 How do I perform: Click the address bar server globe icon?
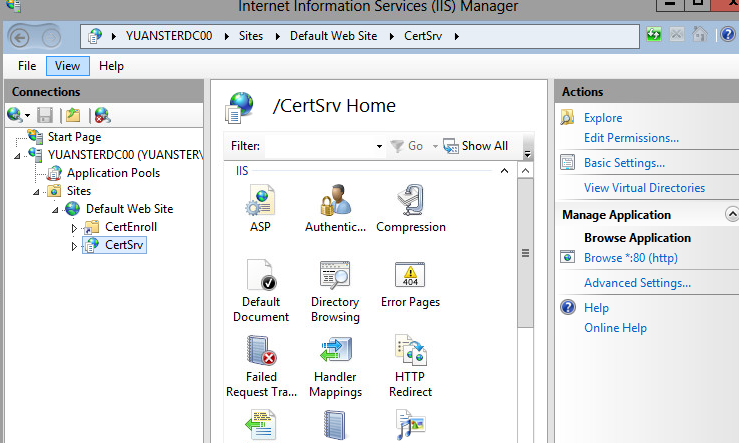point(95,36)
